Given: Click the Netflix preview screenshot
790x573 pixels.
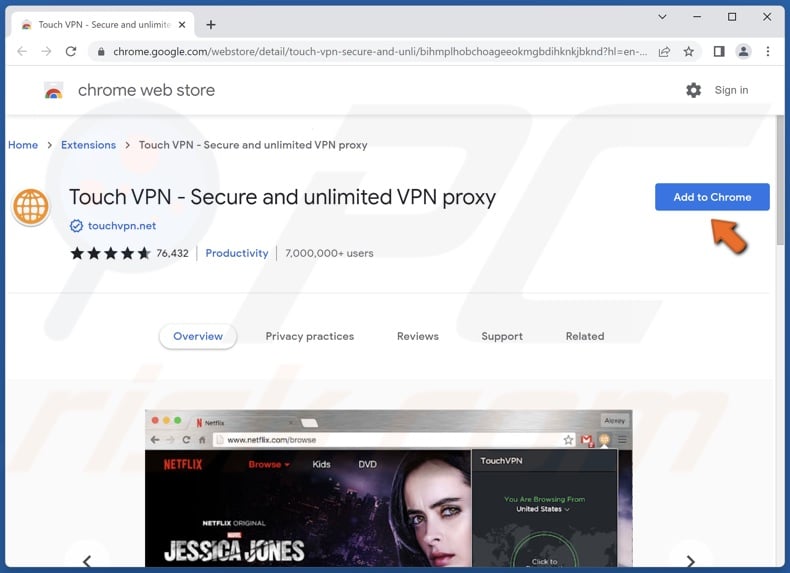Looking at the screenshot, I should point(388,488).
